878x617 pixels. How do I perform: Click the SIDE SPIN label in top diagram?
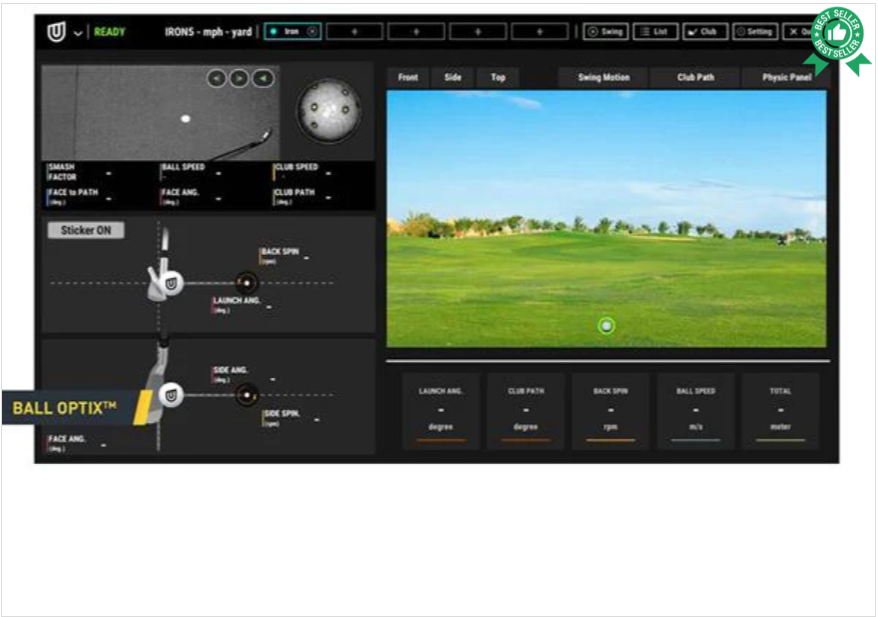282,414
